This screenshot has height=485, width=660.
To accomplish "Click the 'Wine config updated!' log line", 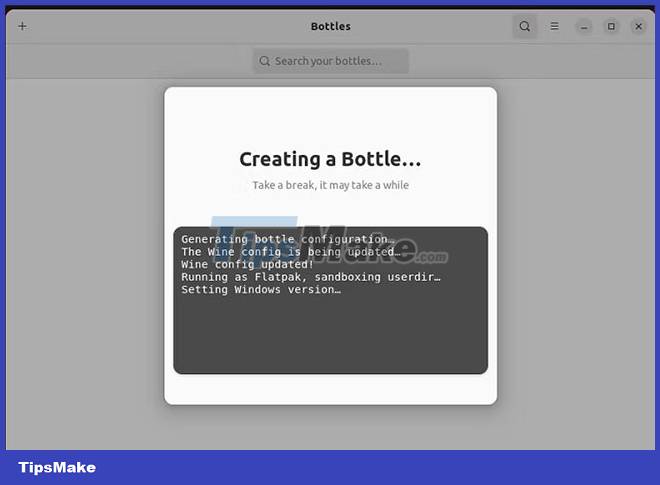I will 248,264.
